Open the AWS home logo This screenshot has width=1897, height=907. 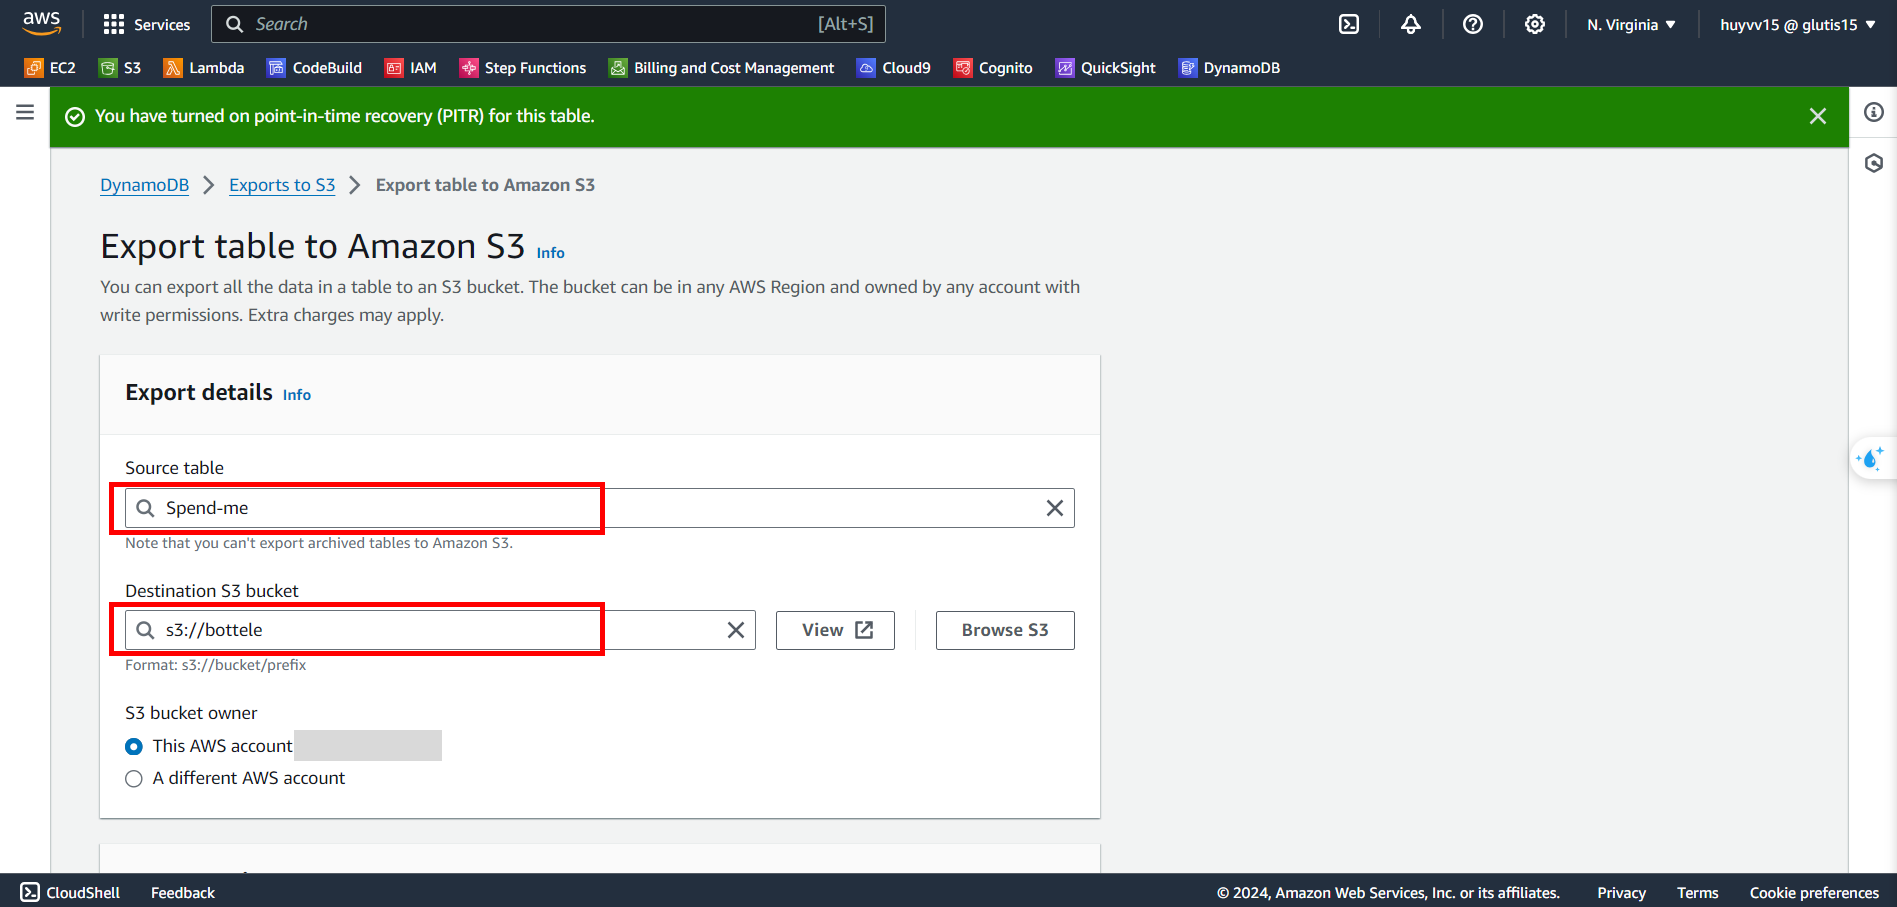pyautogui.click(x=41, y=23)
